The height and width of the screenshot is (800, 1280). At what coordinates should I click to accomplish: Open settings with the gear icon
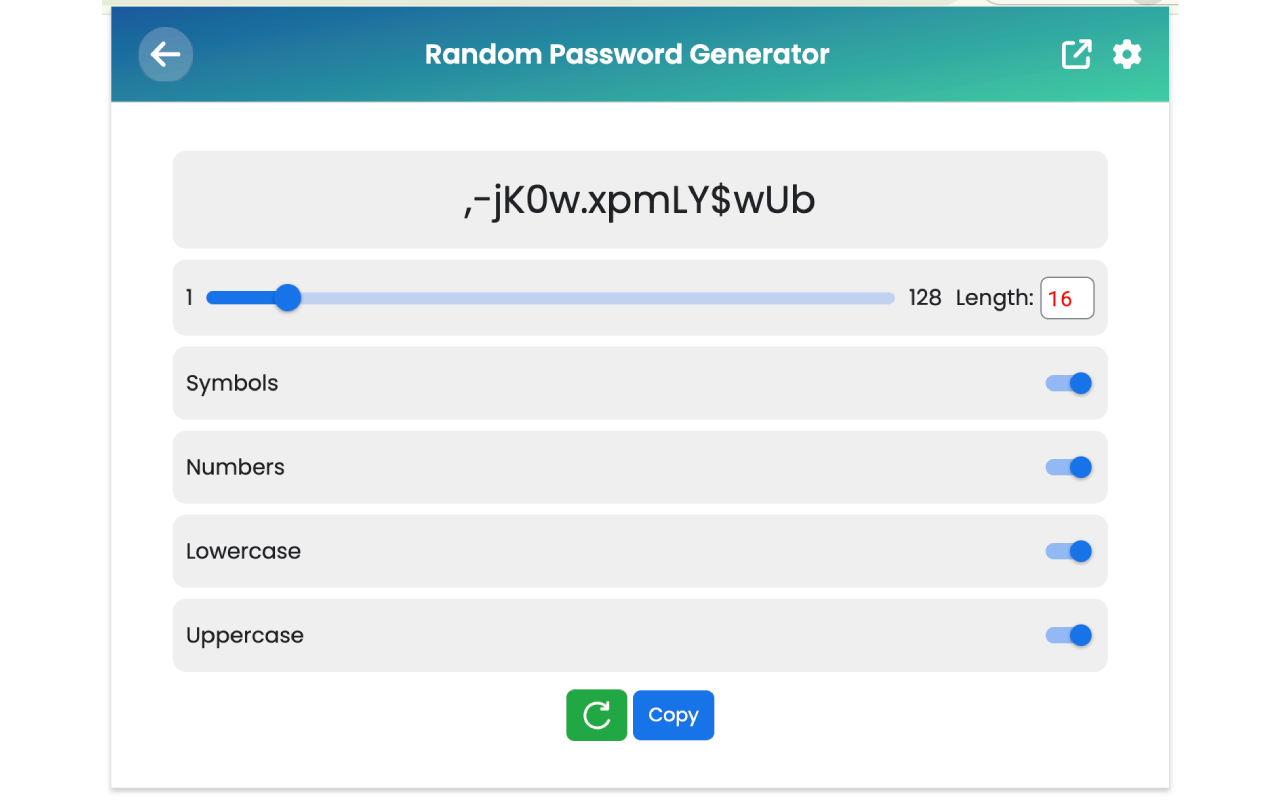tap(1127, 54)
